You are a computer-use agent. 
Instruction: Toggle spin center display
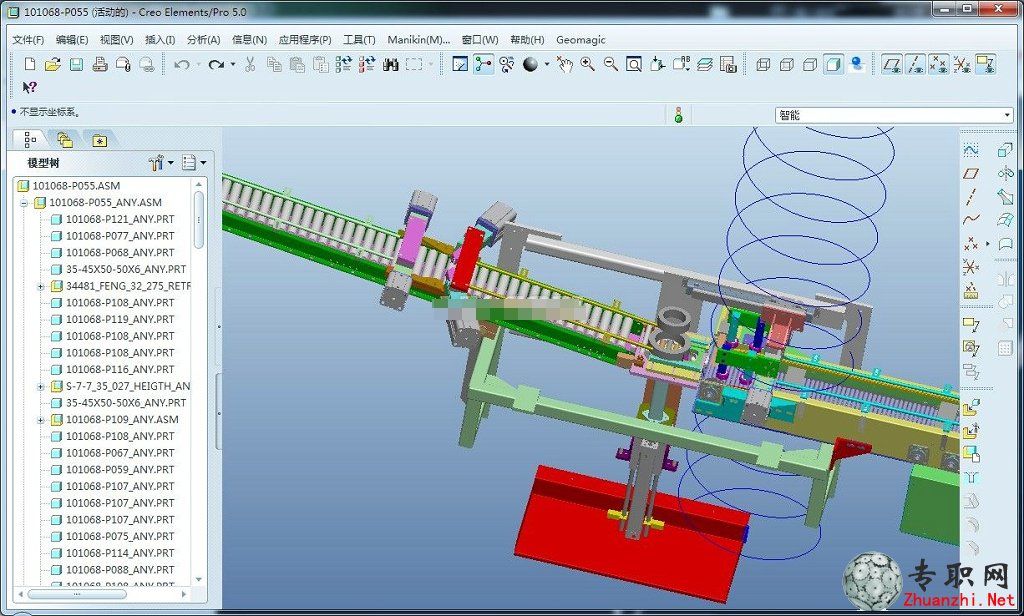pyautogui.click(x=484, y=64)
